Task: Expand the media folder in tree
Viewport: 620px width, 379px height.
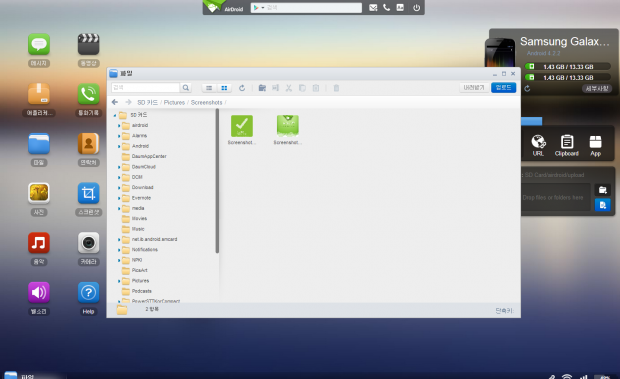Action: point(119,208)
